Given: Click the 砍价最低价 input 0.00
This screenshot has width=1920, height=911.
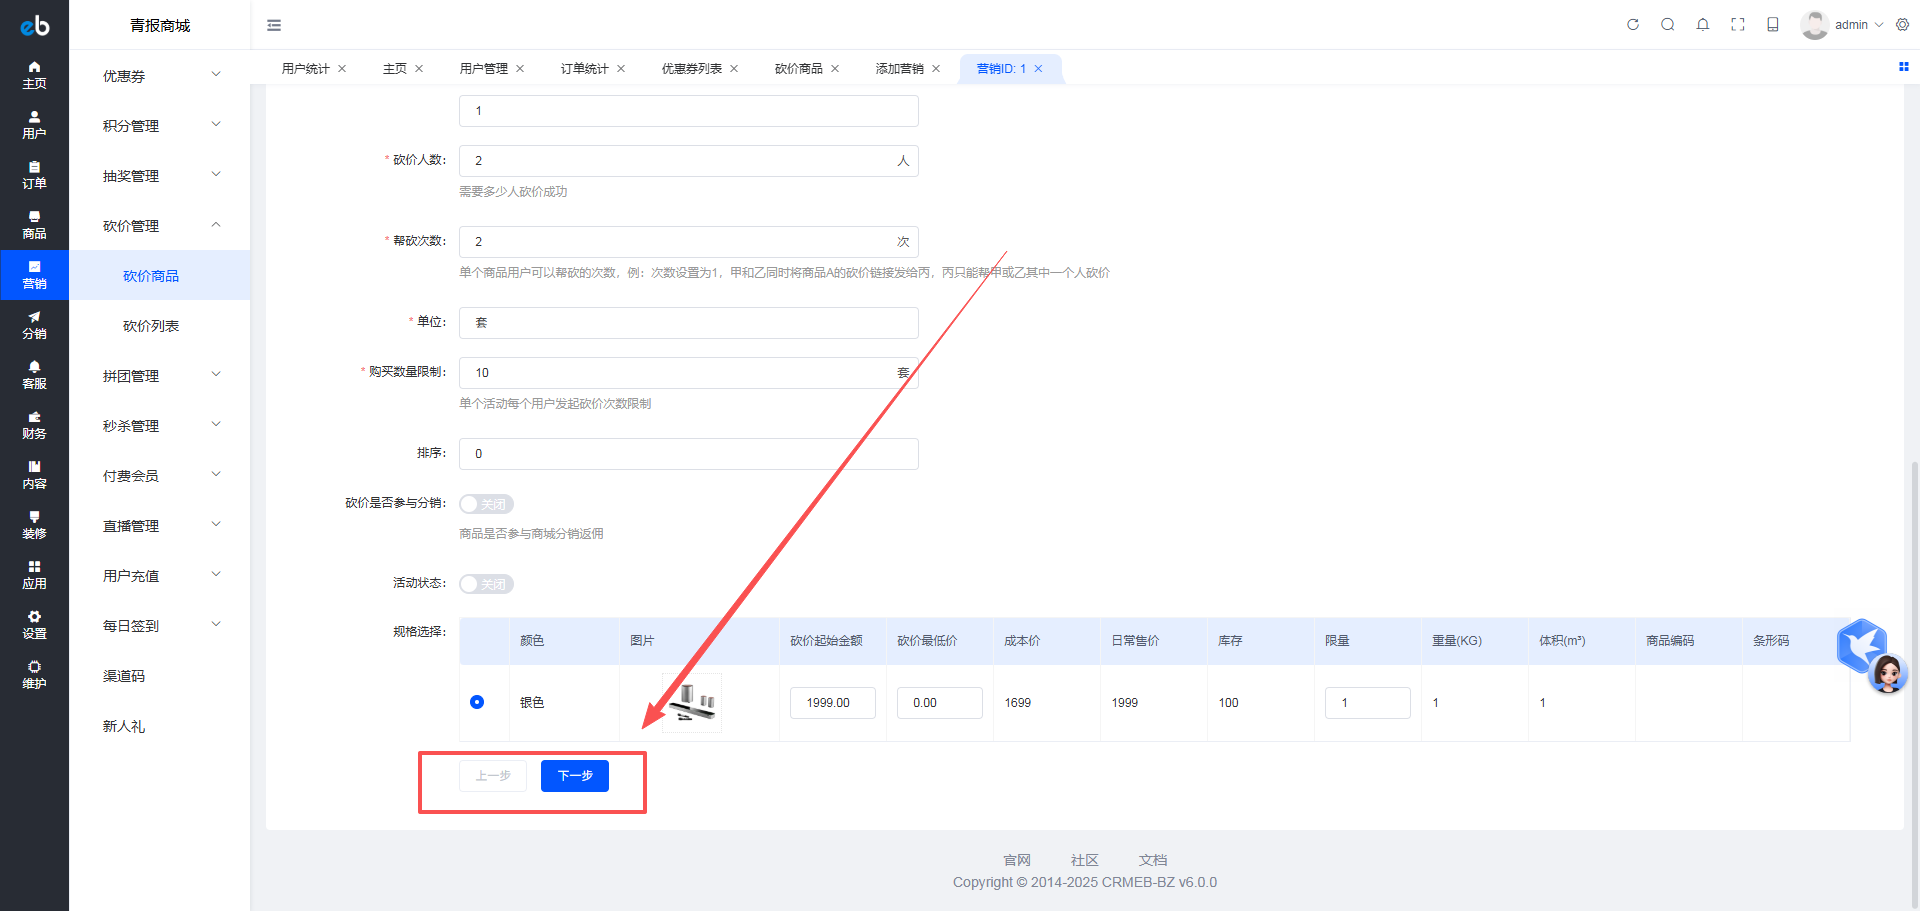Looking at the screenshot, I should (940, 703).
